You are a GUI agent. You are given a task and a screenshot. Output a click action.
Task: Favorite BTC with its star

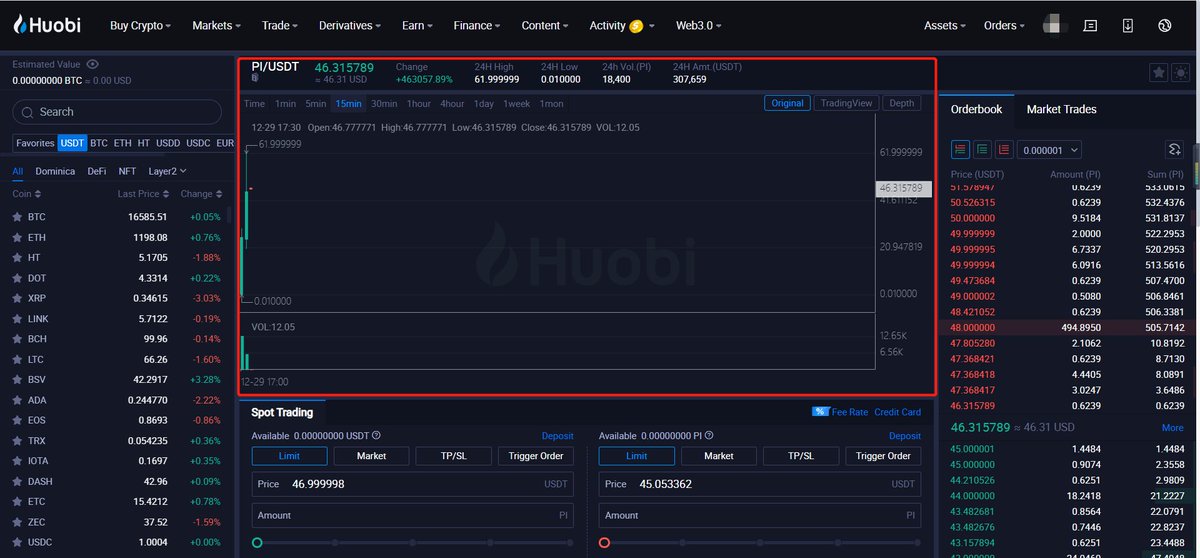[17, 217]
